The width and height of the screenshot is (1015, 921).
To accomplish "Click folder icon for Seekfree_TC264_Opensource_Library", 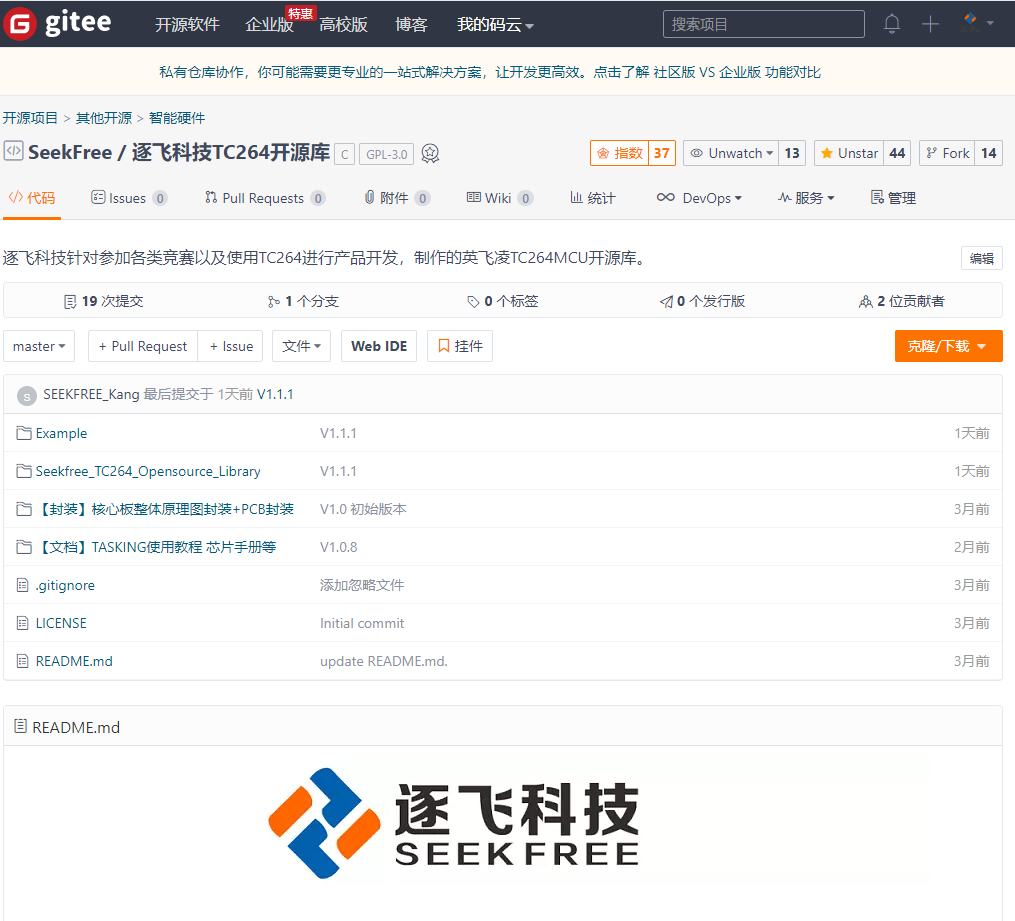I will point(24,471).
